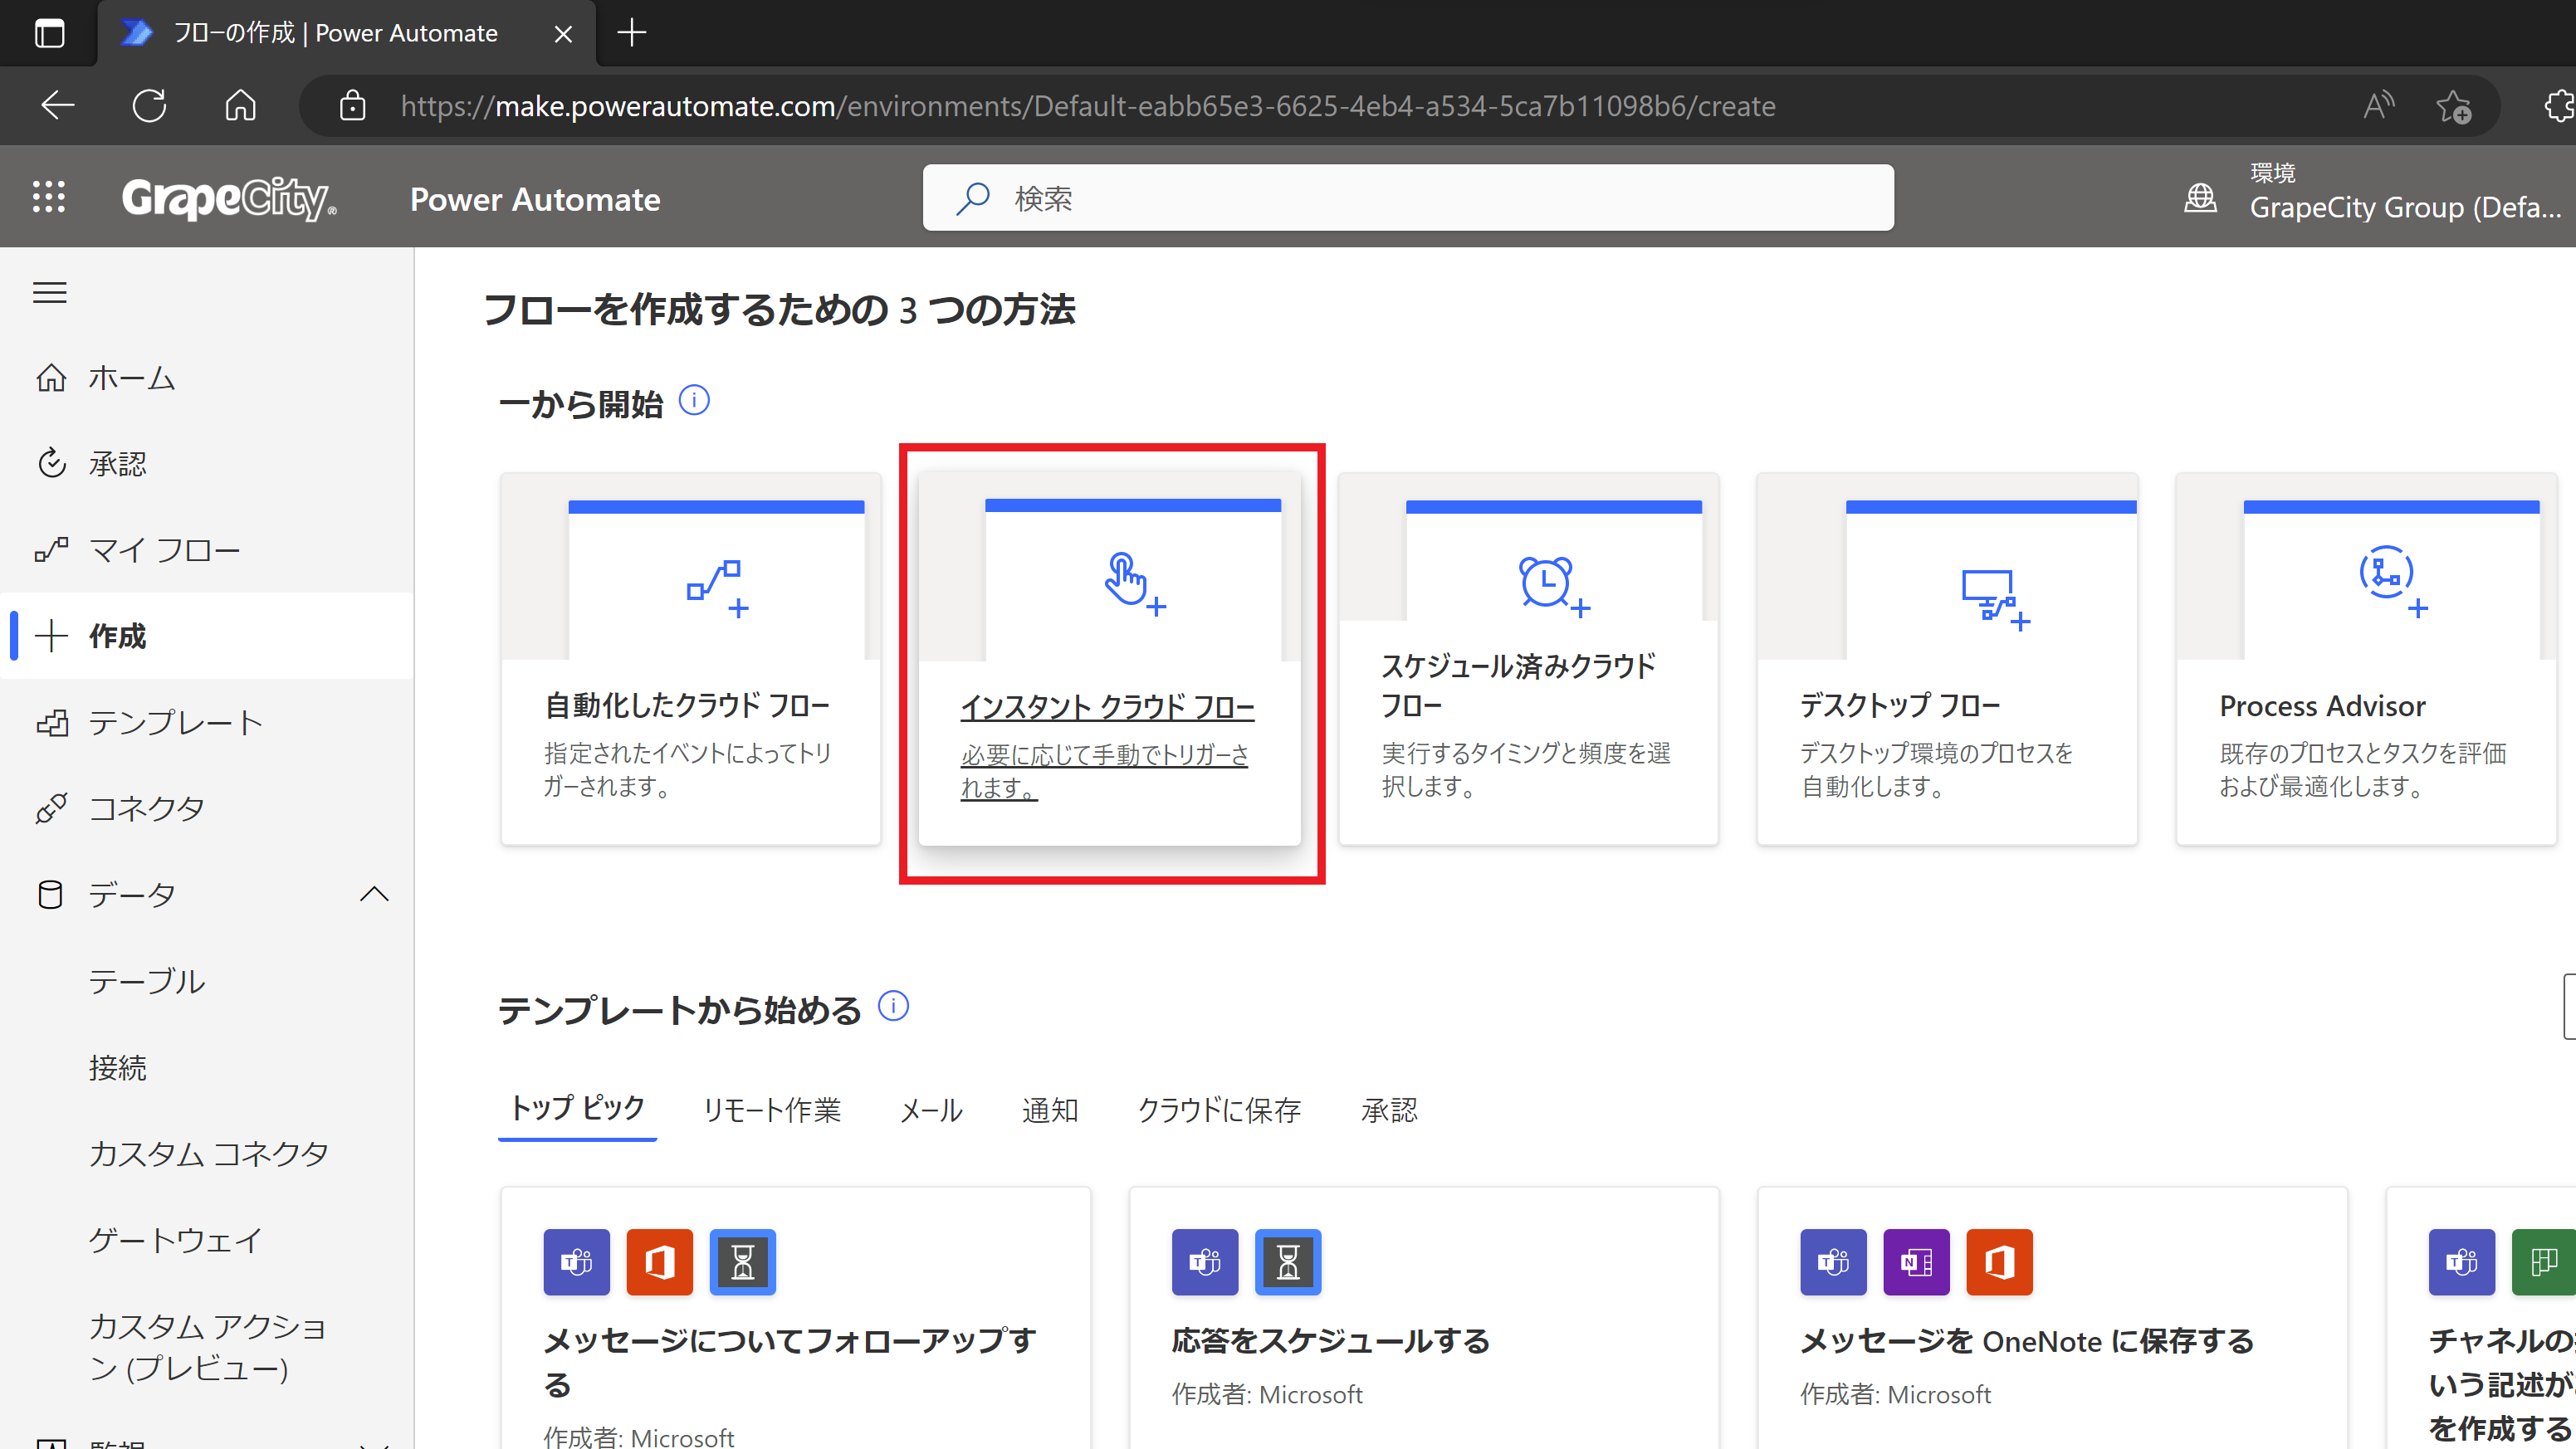2576x1449 pixels.
Task: Click the read aloud icon in the address bar
Action: click(2379, 104)
